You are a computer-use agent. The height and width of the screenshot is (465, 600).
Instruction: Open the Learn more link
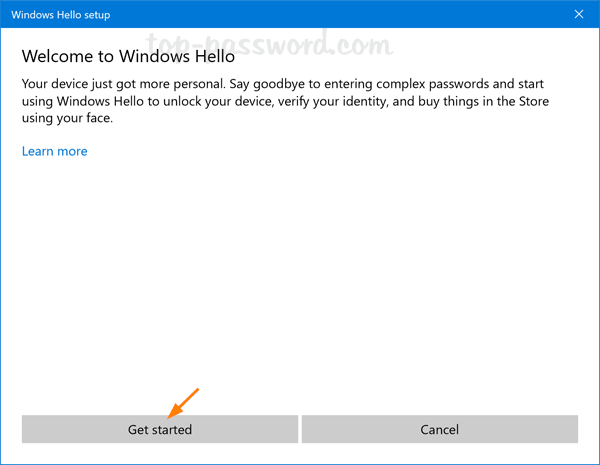(x=55, y=151)
